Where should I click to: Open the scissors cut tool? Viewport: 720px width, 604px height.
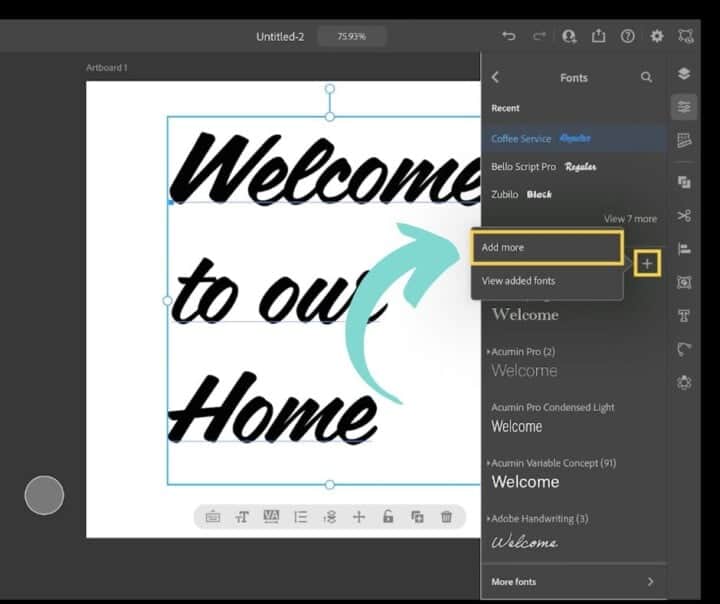coord(684,215)
